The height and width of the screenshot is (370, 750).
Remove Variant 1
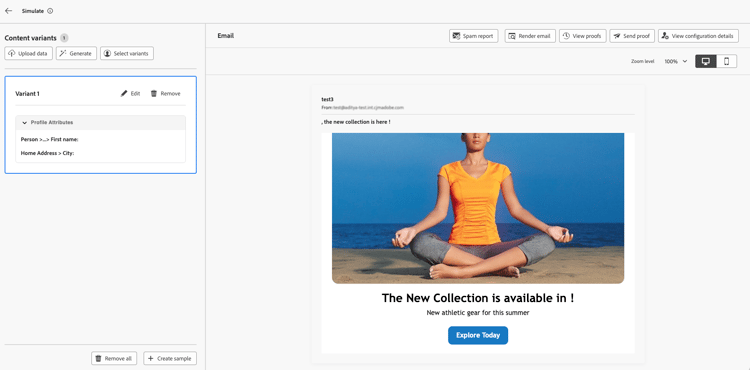[165, 94]
